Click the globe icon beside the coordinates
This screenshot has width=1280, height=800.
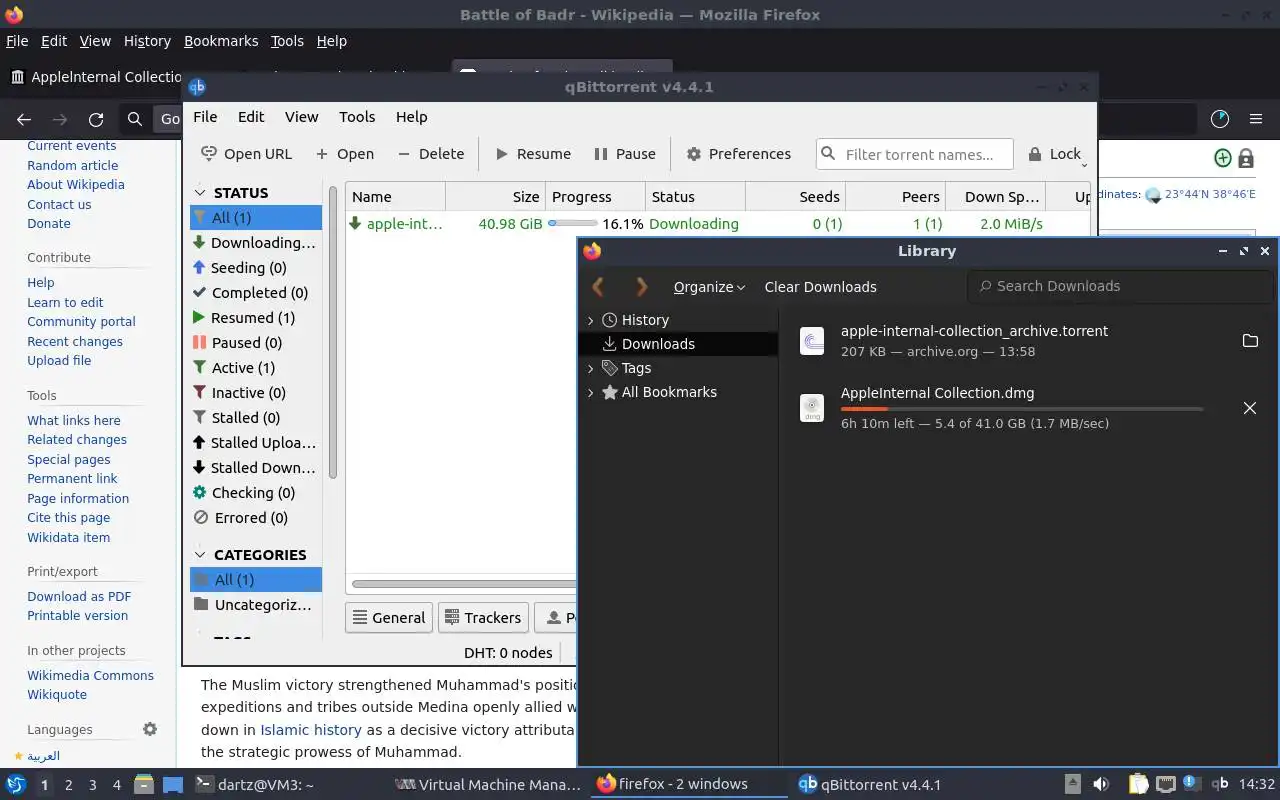[1153, 195]
